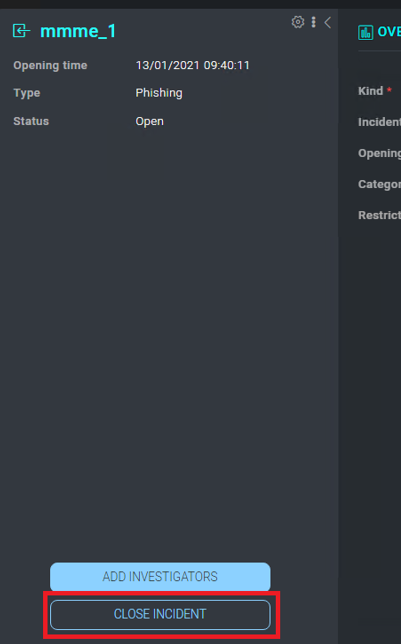Click the Restrict field label on the right
The width and height of the screenshot is (405, 644).
pyautogui.click(x=379, y=215)
